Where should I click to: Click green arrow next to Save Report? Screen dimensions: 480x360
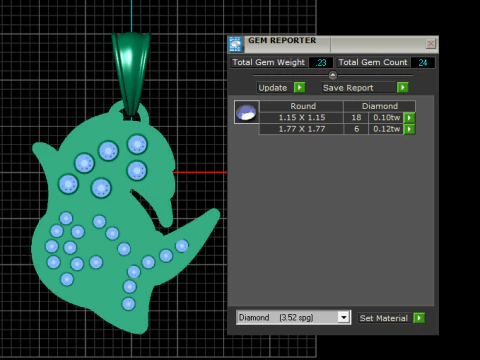[403, 87]
